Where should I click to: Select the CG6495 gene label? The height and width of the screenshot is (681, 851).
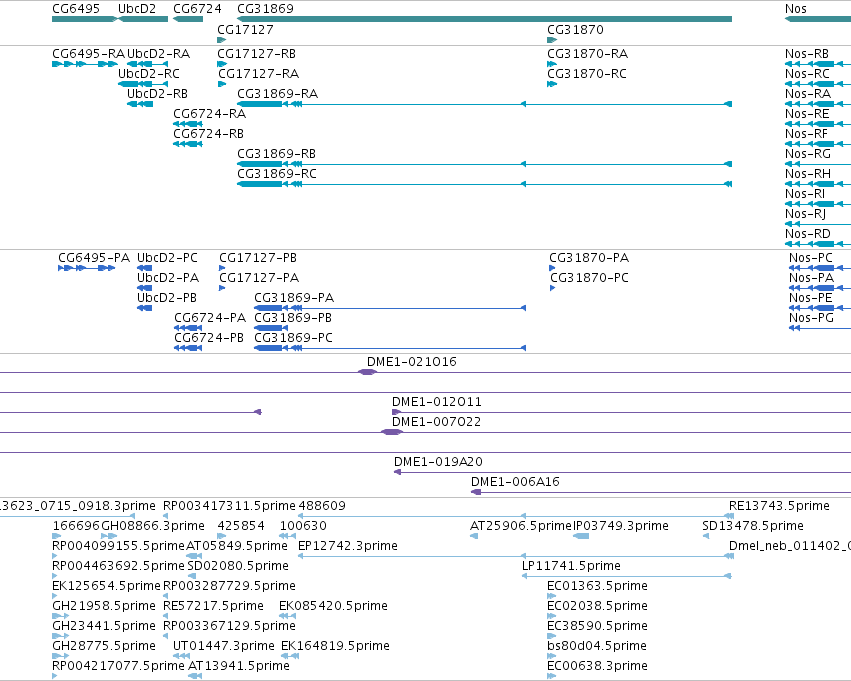[76, 9]
